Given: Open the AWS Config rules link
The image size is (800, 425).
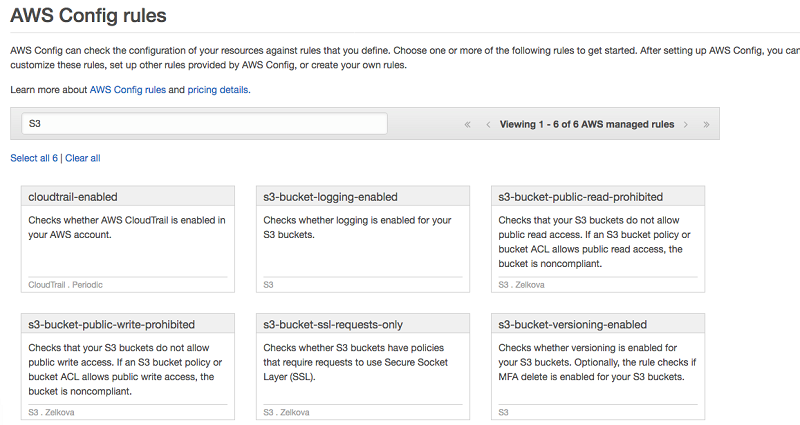Looking at the screenshot, I should 127,89.
